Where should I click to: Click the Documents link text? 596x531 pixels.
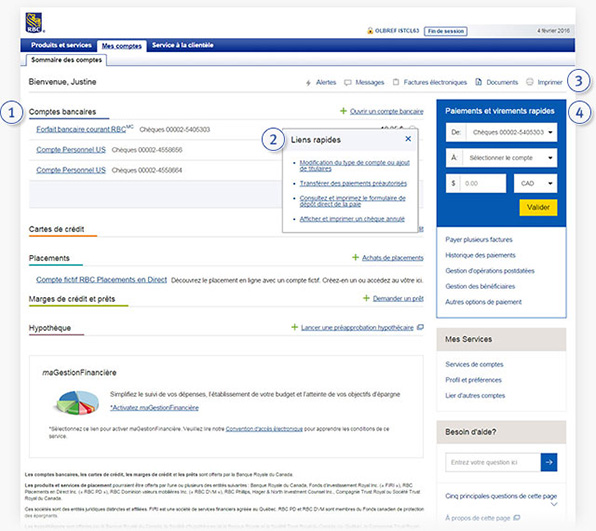[502, 82]
